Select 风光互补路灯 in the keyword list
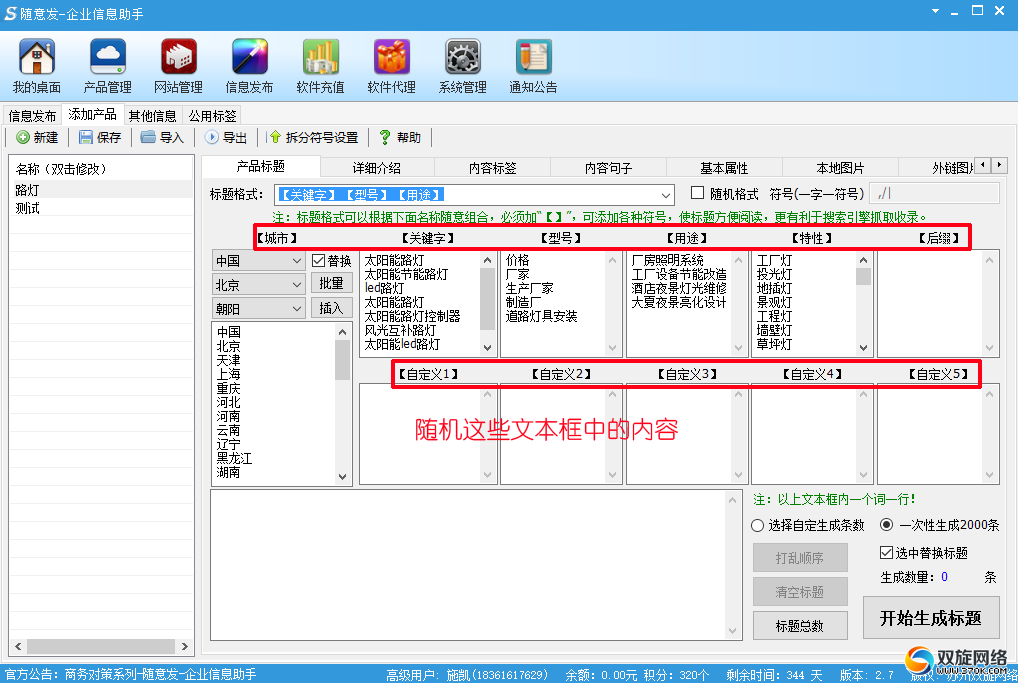The width and height of the screenshot is (1018, 683). click(400, 330)
